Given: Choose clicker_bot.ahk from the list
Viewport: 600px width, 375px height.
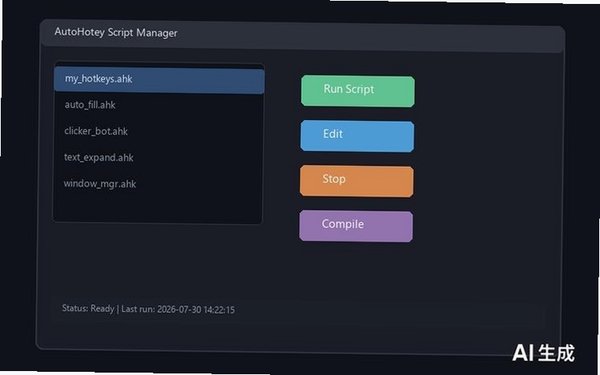Looking at the screenshot, I should click(x=158, y=131).
